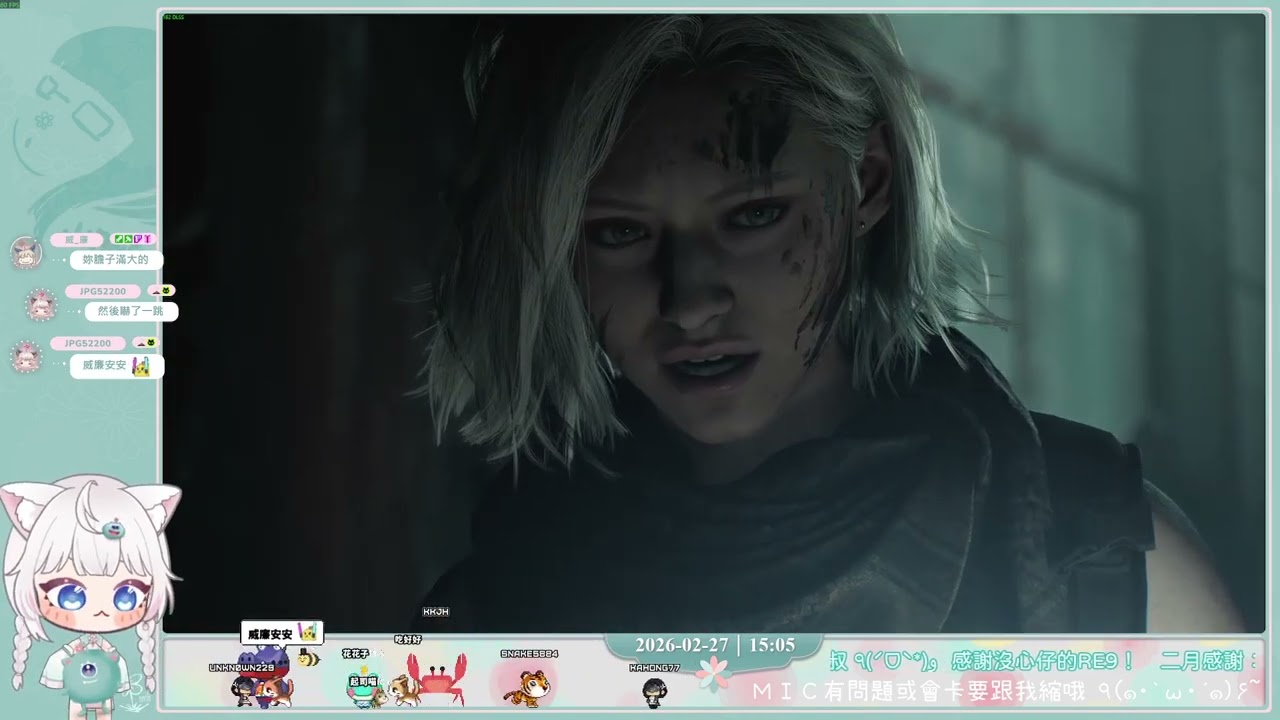Click the avatar beside the 威廉安安 chat message
Viewport: 1280px width, 720px height.
[26, 357]
